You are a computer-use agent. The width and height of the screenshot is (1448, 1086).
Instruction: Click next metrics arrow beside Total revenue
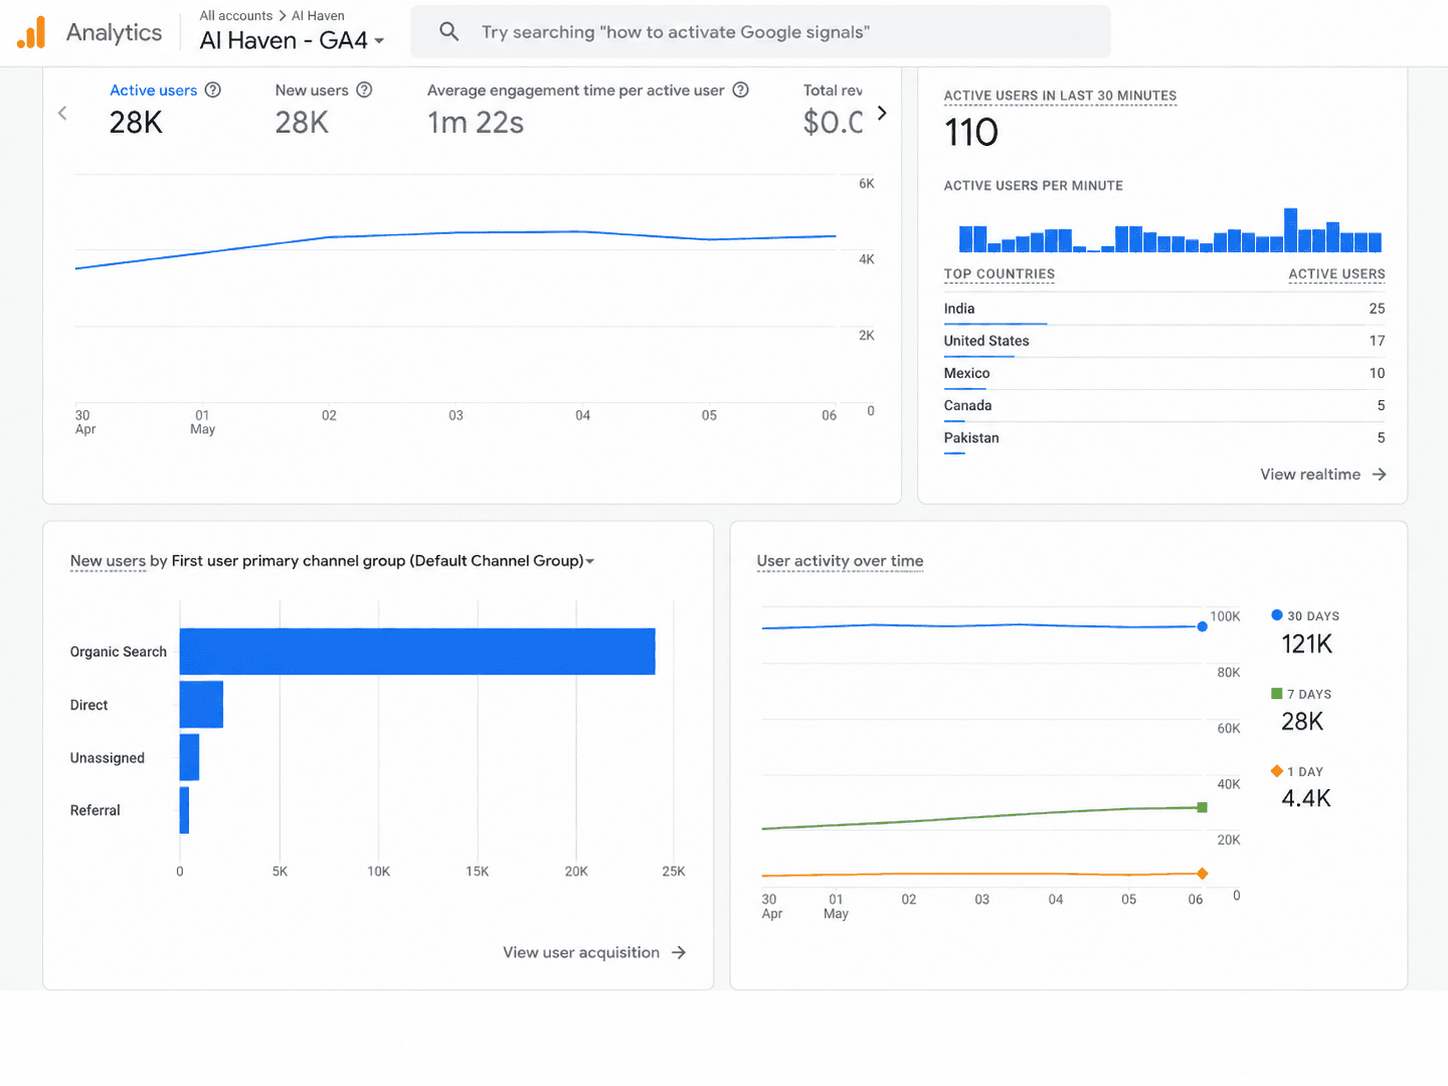881,113
